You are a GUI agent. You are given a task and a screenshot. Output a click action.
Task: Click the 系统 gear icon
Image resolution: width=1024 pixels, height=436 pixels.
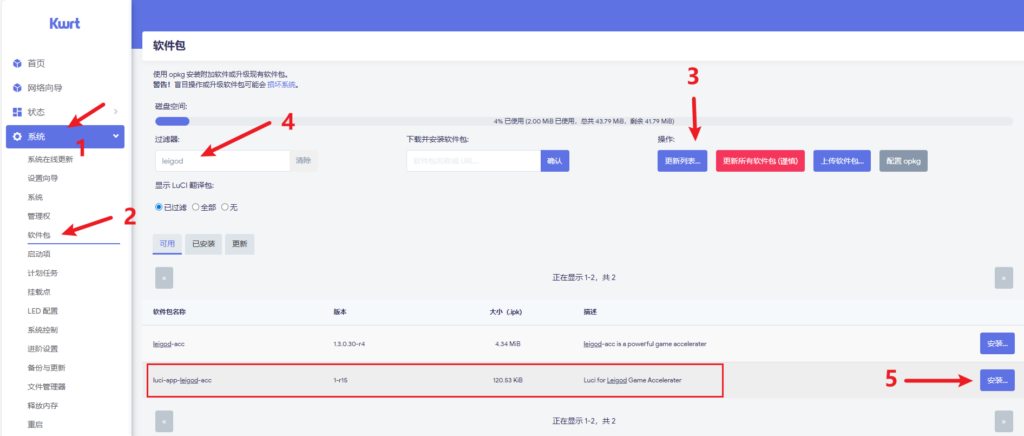(17, 136)
